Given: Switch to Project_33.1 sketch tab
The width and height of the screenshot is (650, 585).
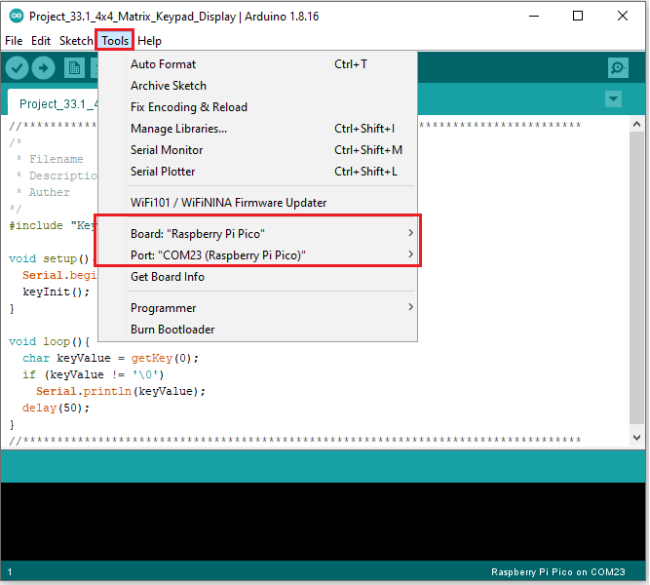Looking at the screenshot, I should [x=53, y=103].
